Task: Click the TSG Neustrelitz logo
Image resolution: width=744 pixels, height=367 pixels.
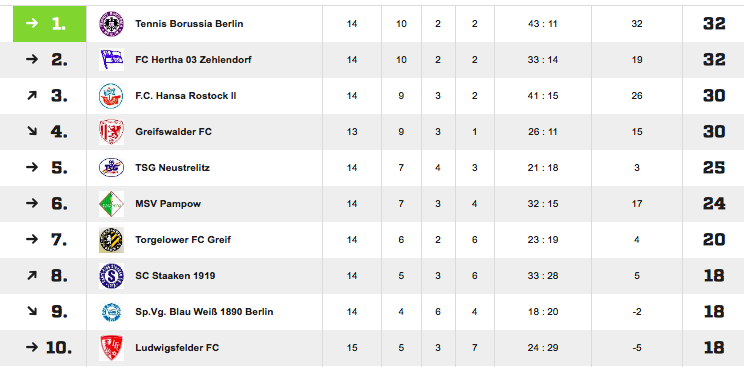Action: click(111, 168)
